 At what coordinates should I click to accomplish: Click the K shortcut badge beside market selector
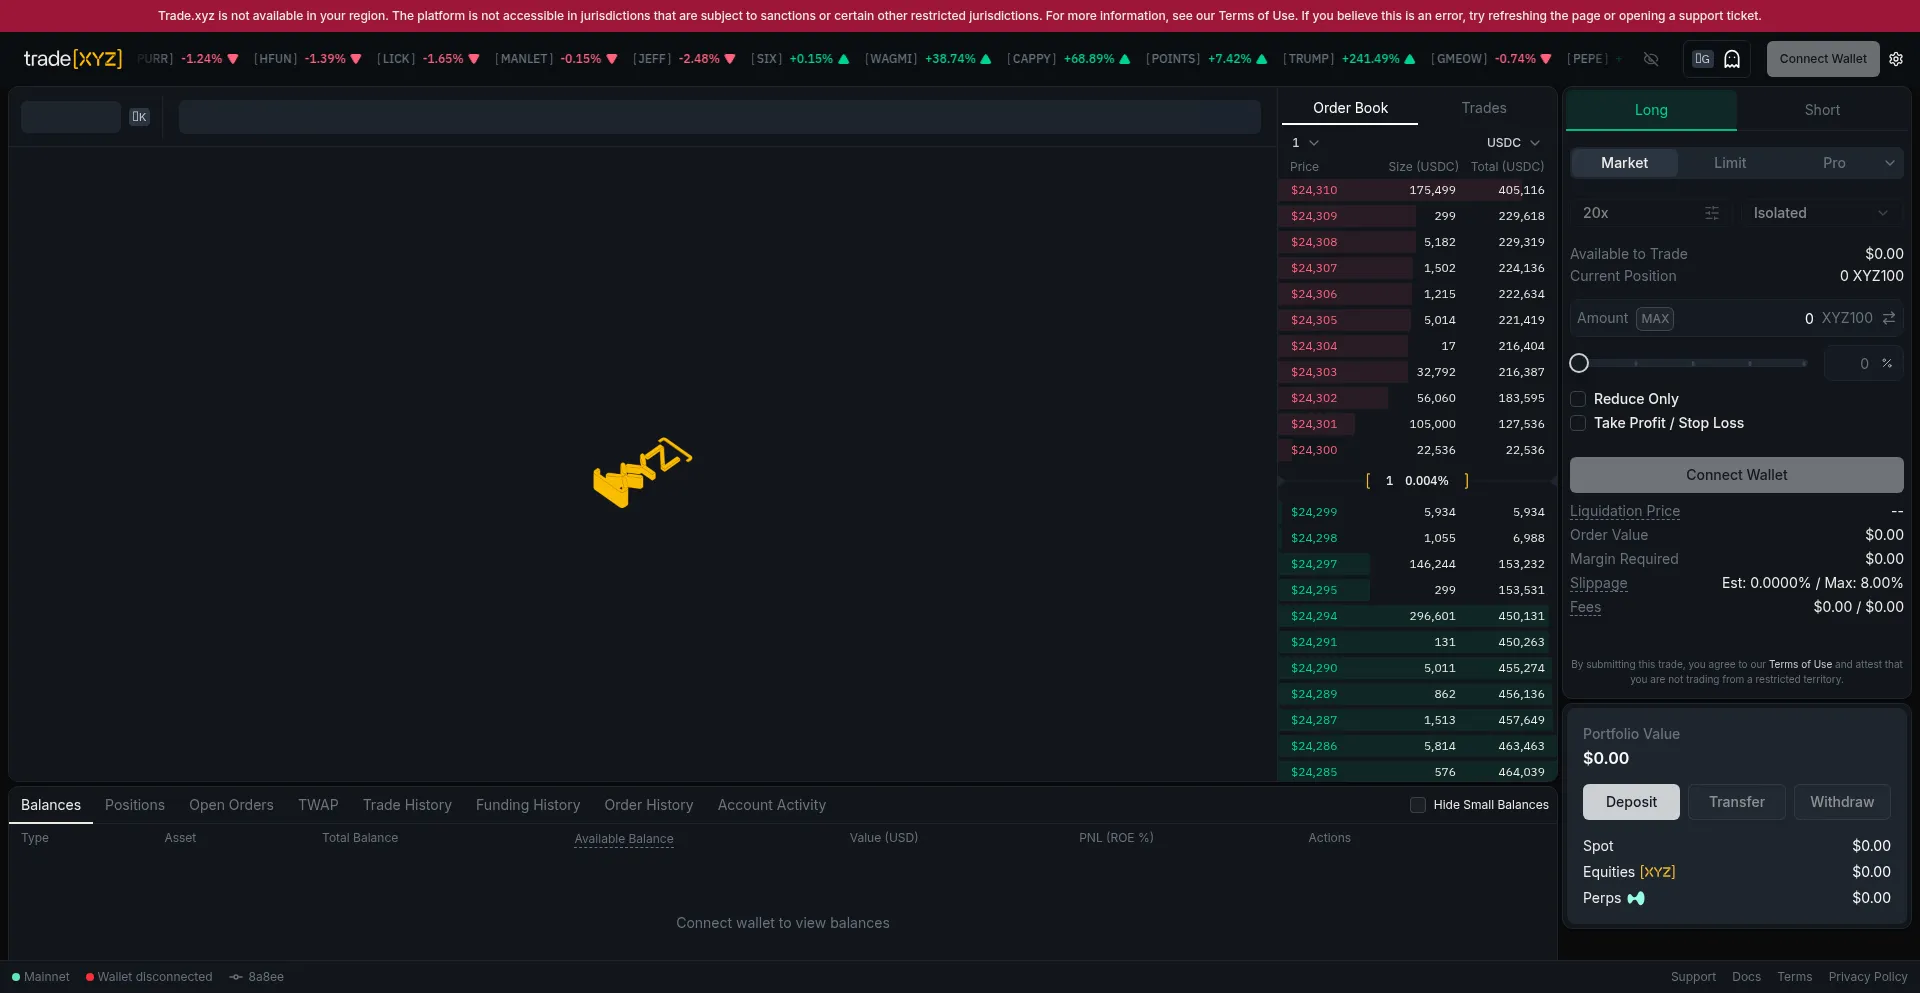[139, 117]
